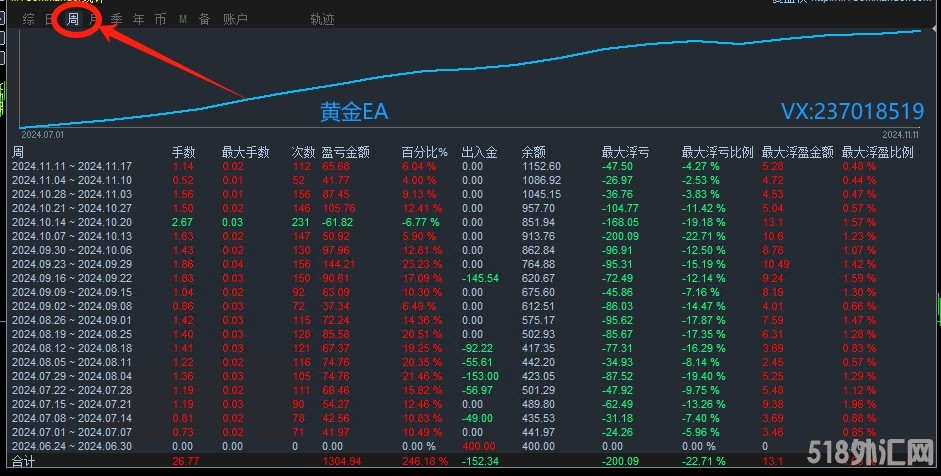The image size is (941, 476).
Task: Select the 2024.10.14 ~ 2024.10.20 week row
Action: click(x=72, y=221)
